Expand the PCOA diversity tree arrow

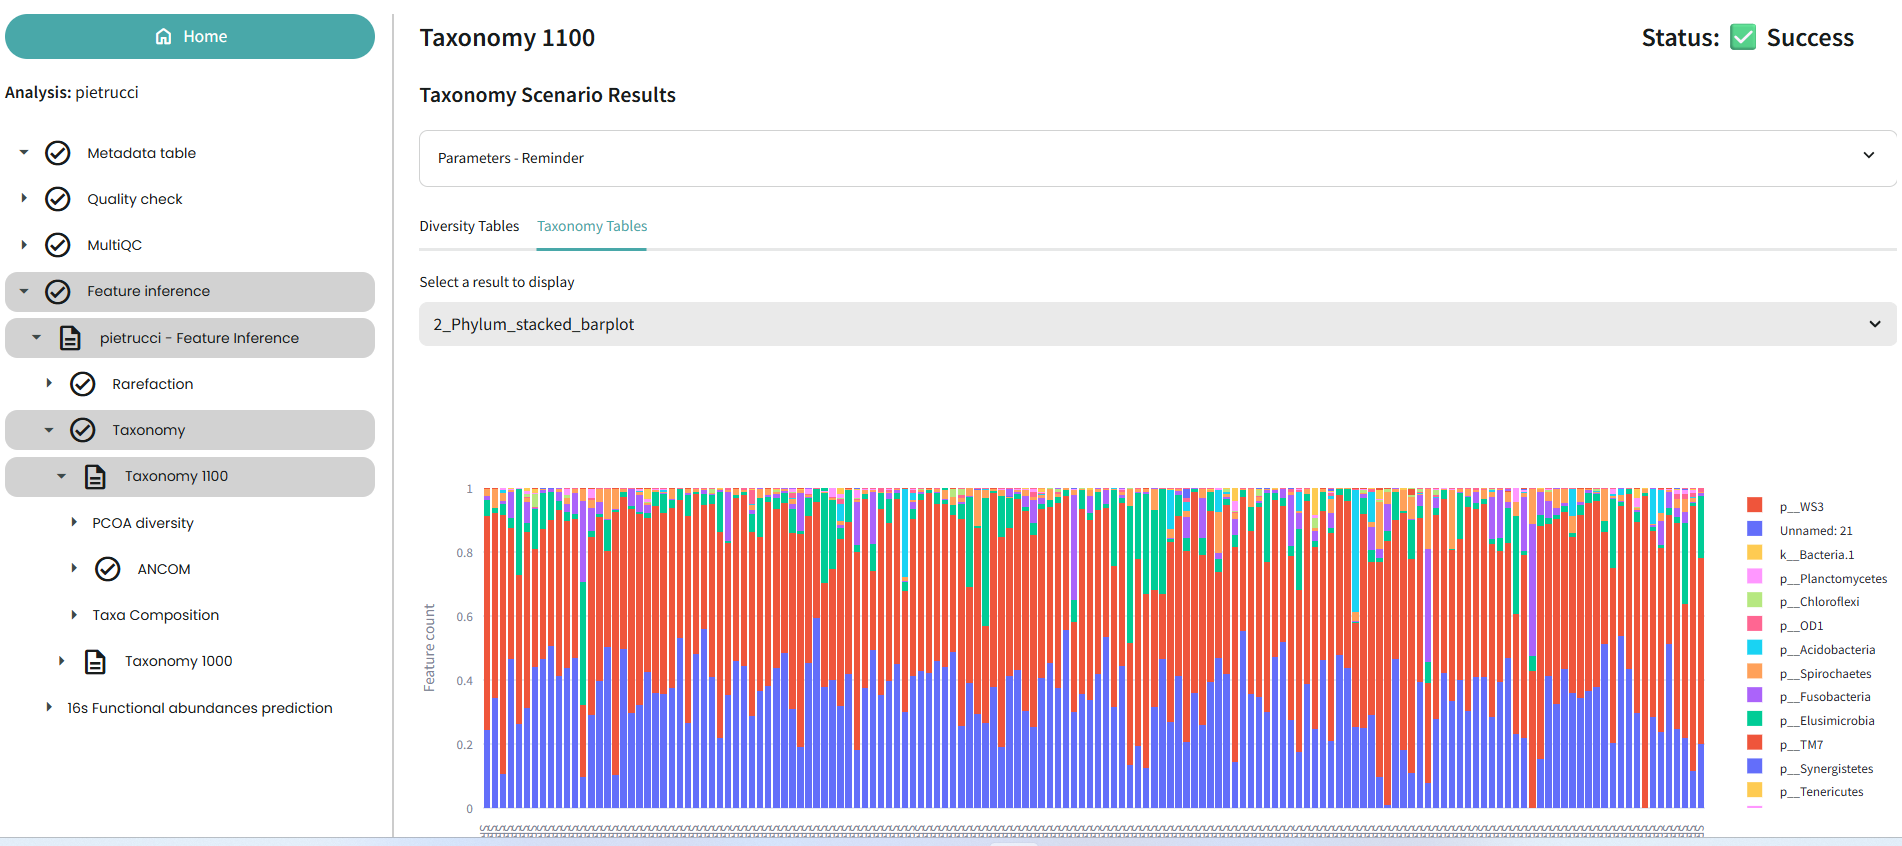point(74,522)
